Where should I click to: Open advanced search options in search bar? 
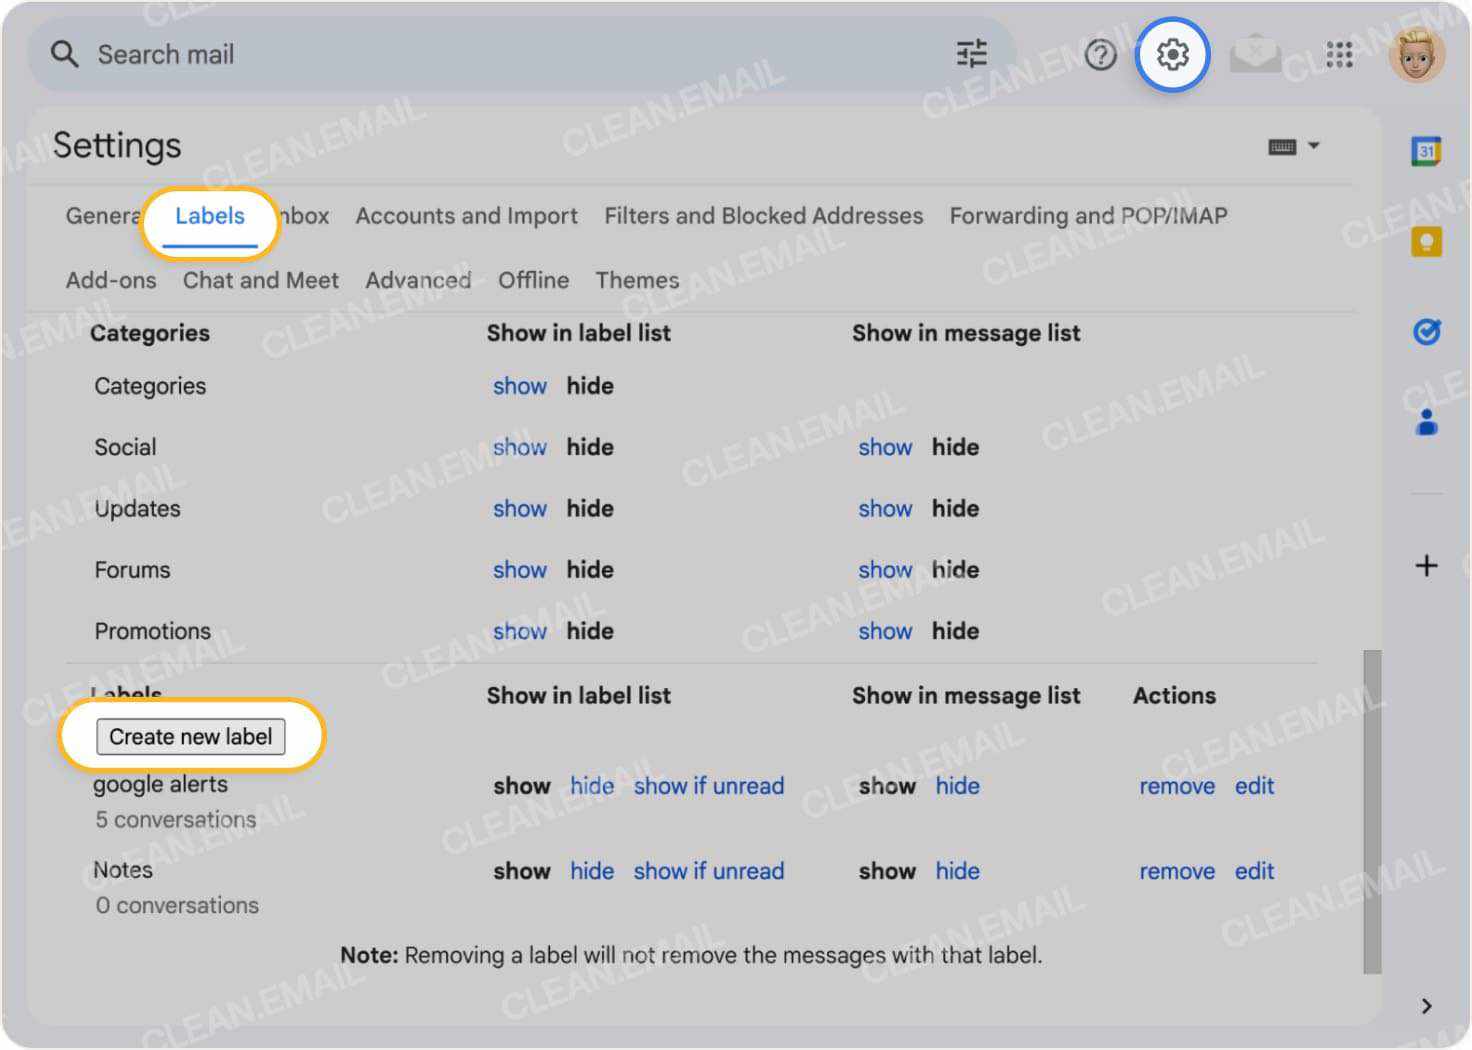pos(971,54)
